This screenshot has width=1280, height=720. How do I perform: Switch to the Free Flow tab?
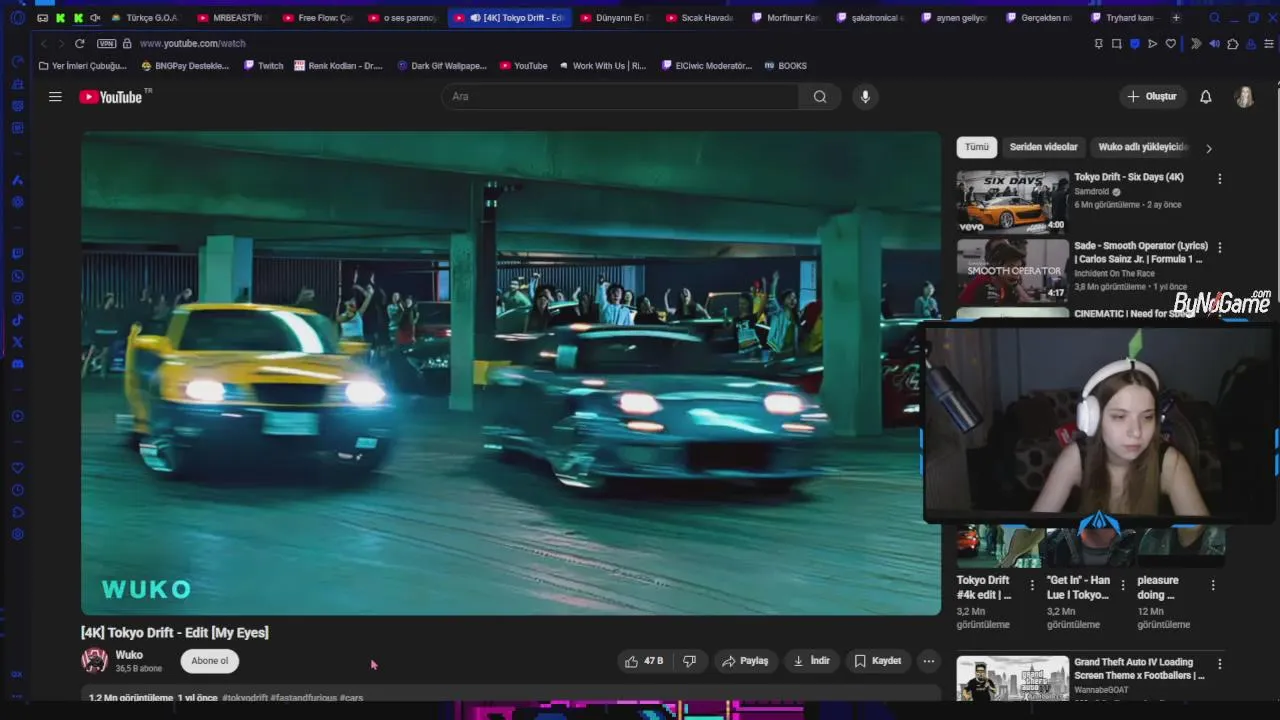click(x=318, y=18)
